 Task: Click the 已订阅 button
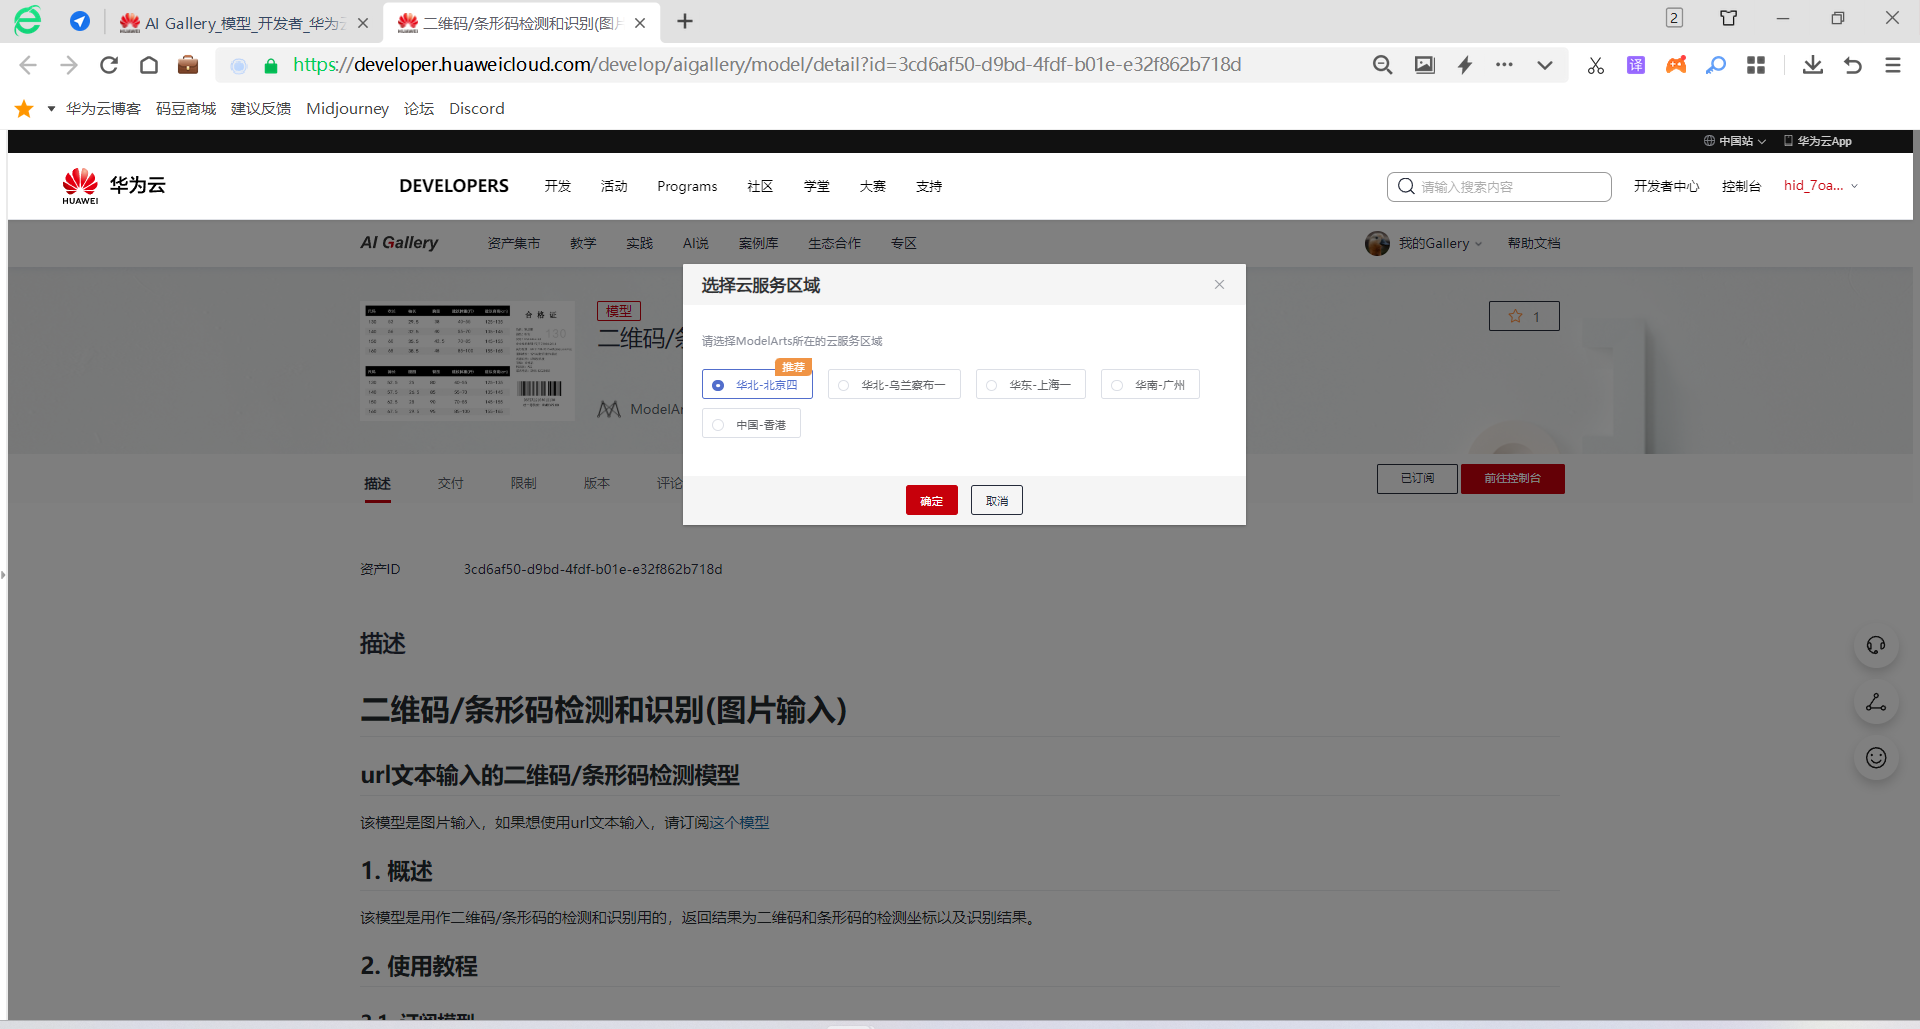pos(1417,479)
